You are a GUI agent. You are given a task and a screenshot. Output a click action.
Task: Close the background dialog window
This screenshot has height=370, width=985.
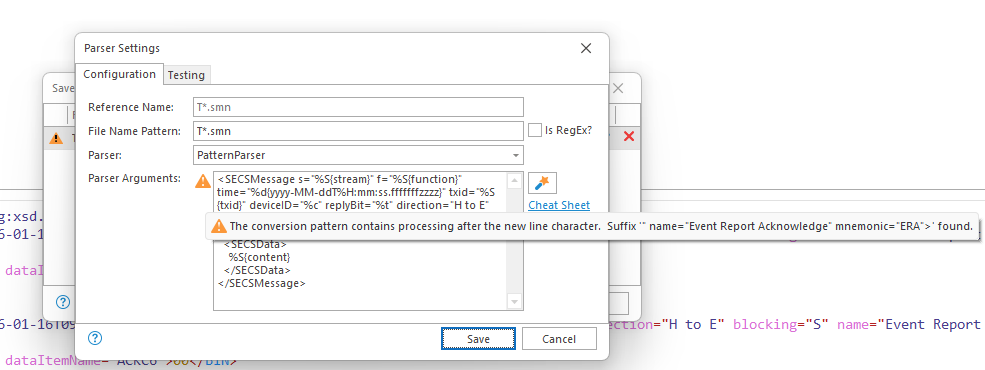coord(618,89)
